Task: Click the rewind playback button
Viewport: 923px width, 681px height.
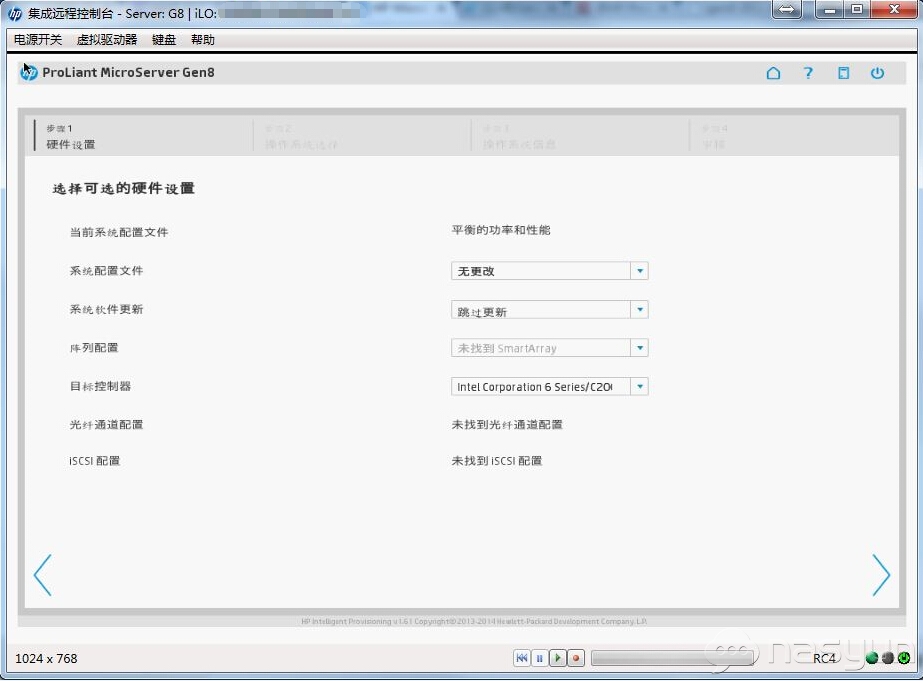Action: coord(522,658)
